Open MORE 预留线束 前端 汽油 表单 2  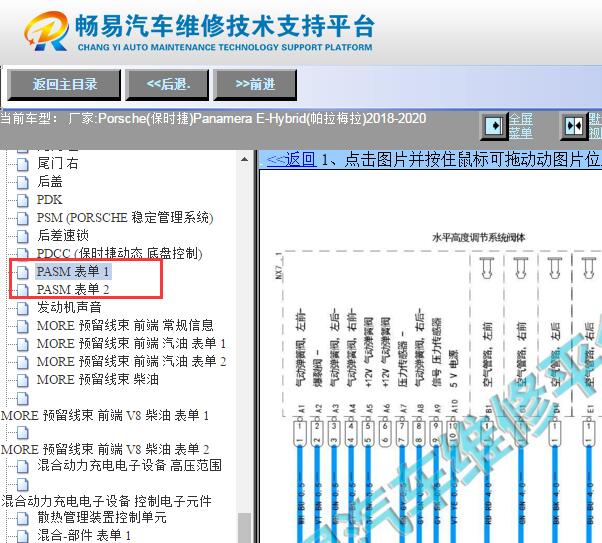point(131,361)
